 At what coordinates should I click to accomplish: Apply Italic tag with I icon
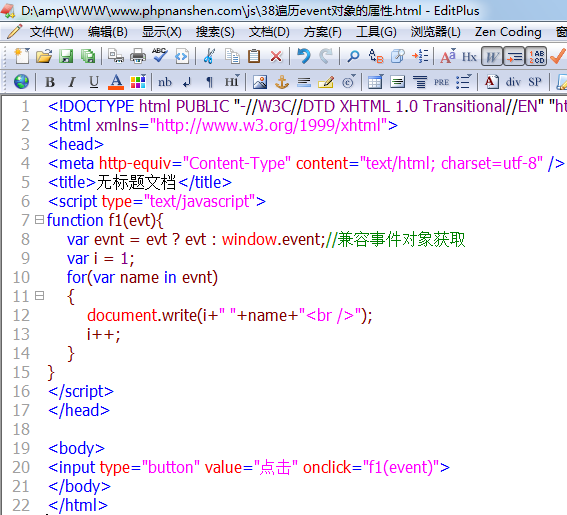coord(72,82)
